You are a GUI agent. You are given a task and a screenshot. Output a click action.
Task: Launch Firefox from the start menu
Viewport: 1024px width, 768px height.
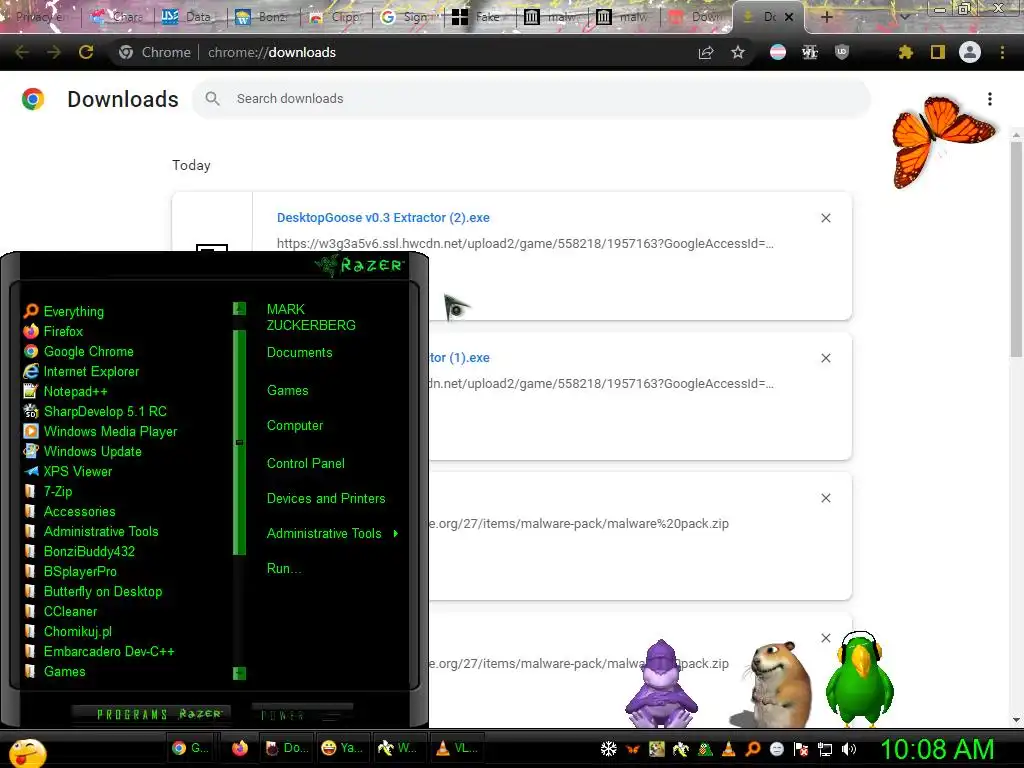(x=53, y=331)
